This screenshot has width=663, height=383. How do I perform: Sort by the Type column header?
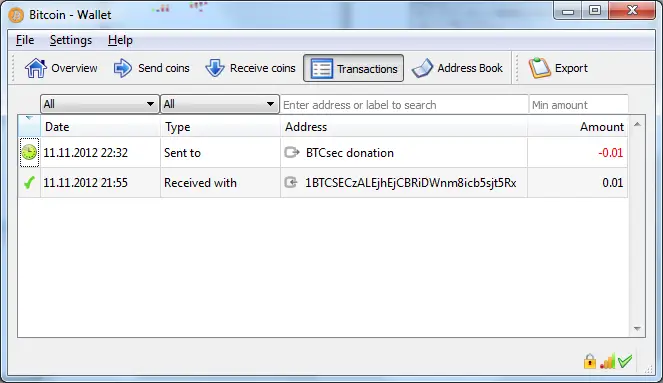coord(220,126)
